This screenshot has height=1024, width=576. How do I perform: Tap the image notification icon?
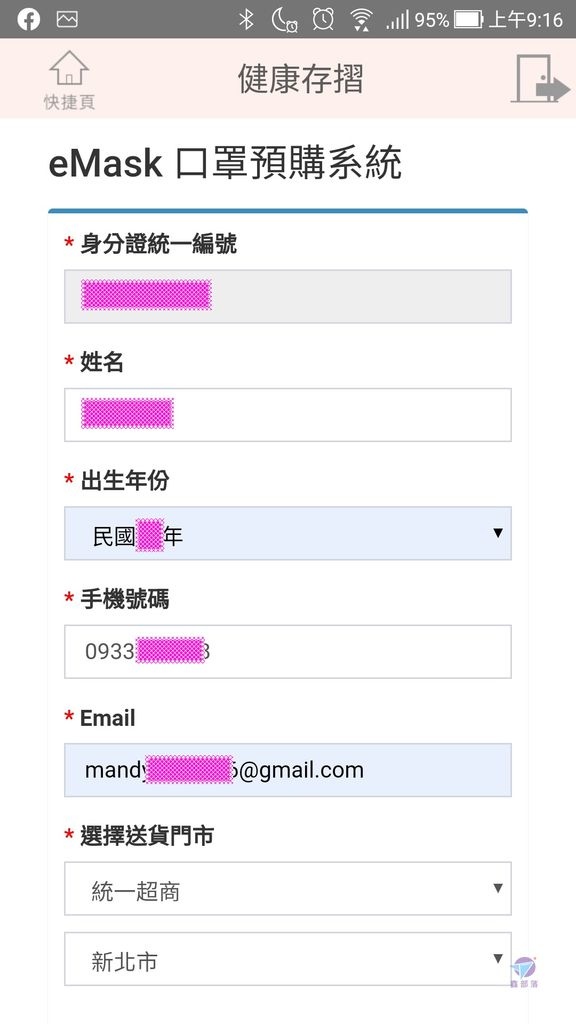click(x=67, y=20)
